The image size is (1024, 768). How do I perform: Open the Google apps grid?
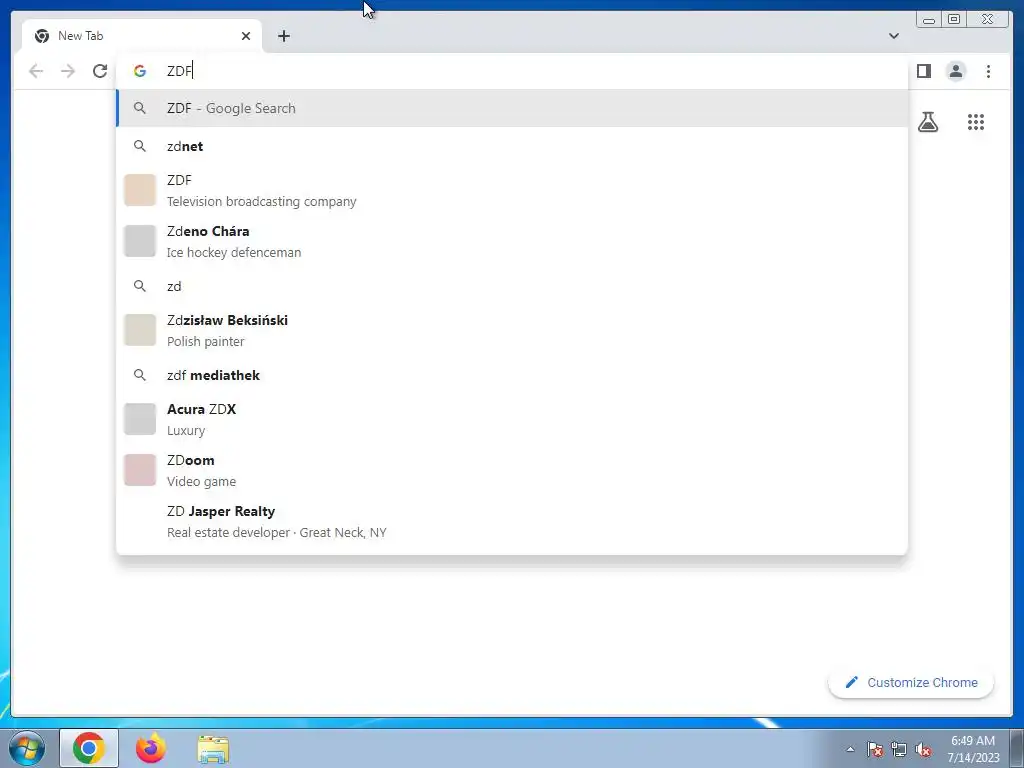[976, 121]
